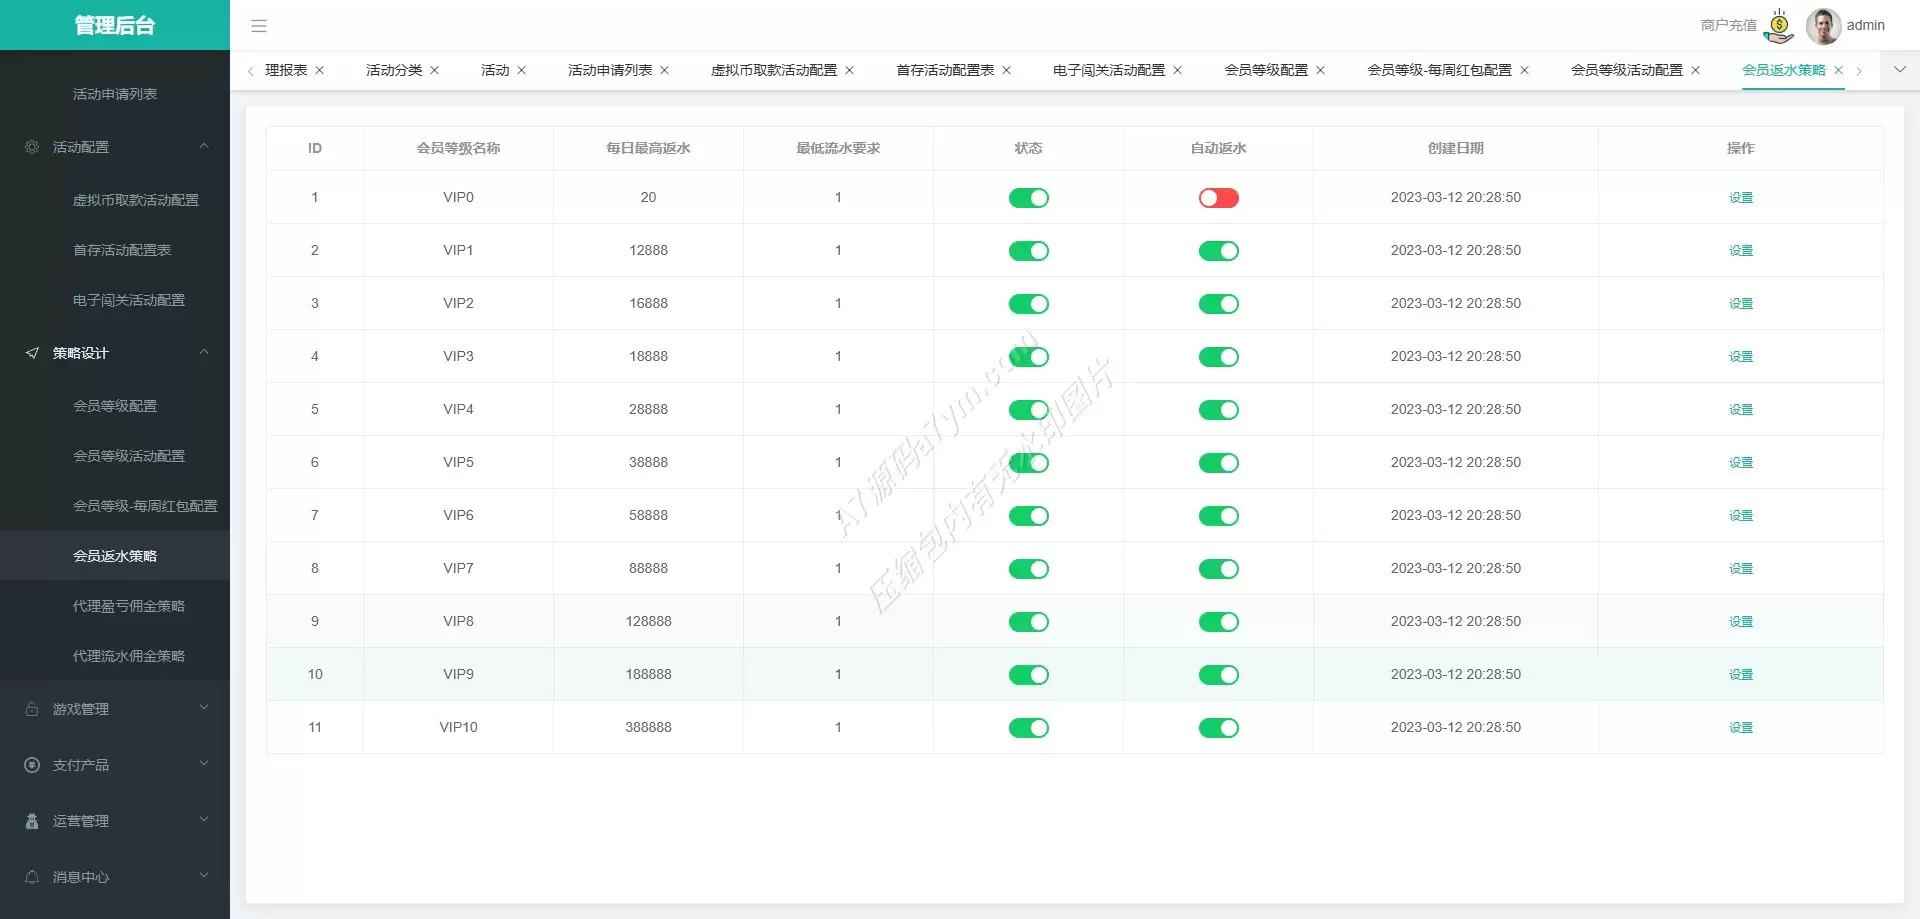This screenshot has height=919, width=1920.
Task: Switch to the 虚拟币取款活动配置 tab
Action: click(773, 70)
